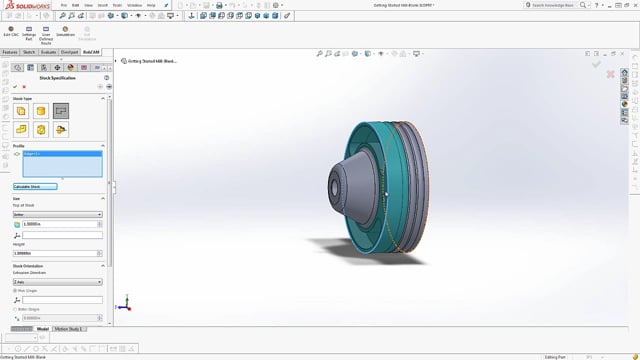Switch to the Motion Study 1 tab
Viewport: 640px width, 360px height.
pos(69,329)
